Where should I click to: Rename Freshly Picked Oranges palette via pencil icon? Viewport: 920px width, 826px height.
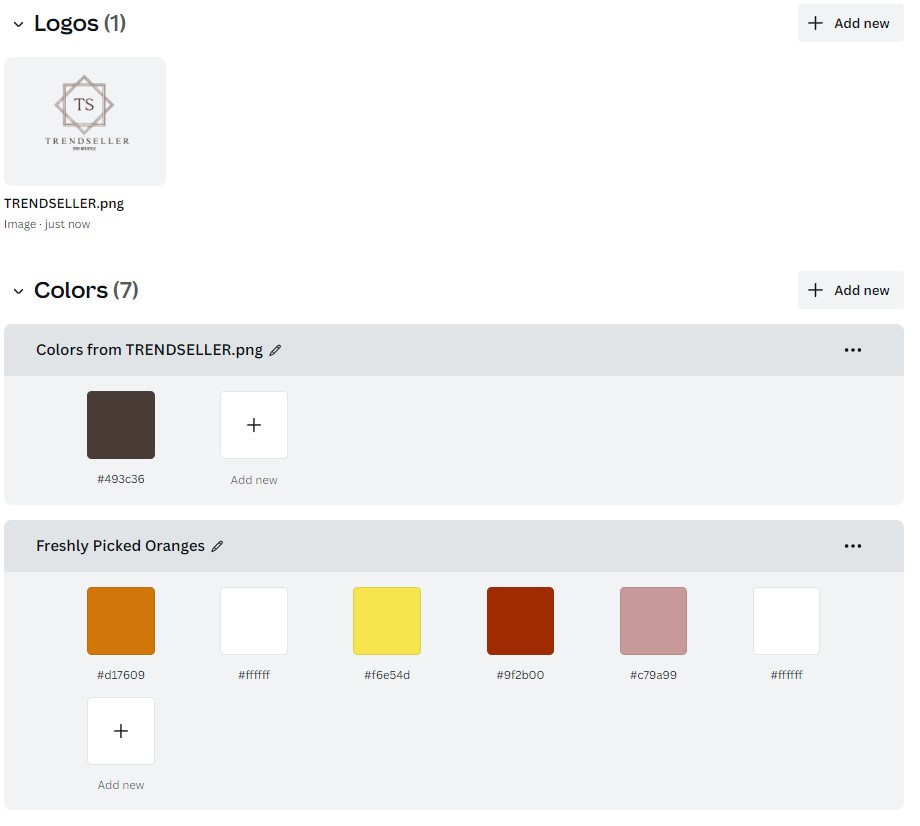(x=218, y=546)
